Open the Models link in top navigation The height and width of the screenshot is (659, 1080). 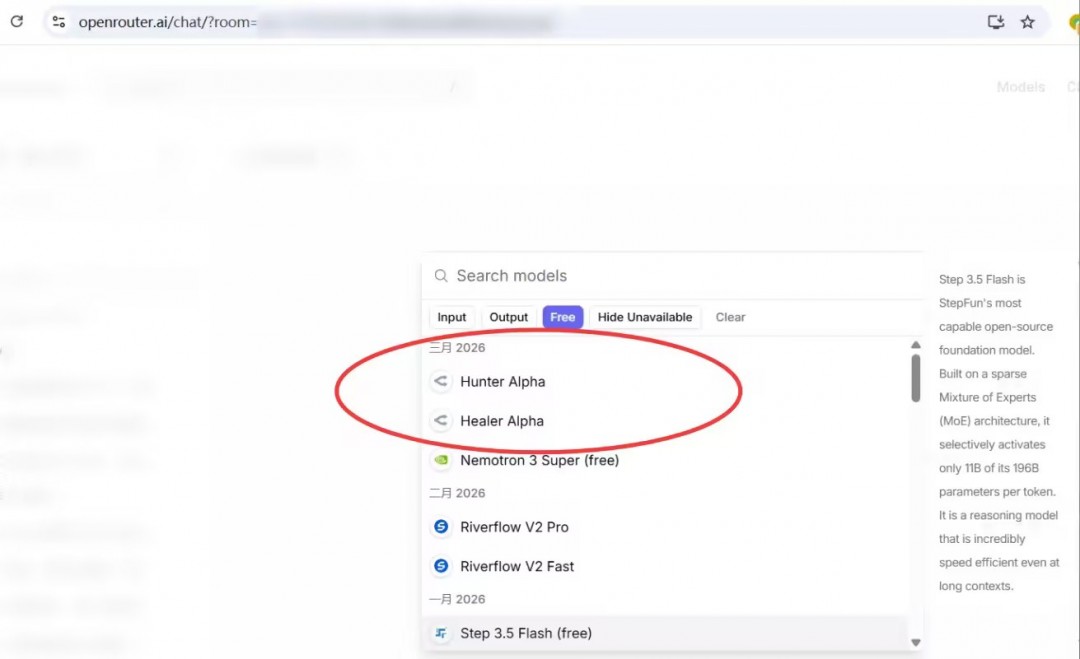[x=1021, y=87]
